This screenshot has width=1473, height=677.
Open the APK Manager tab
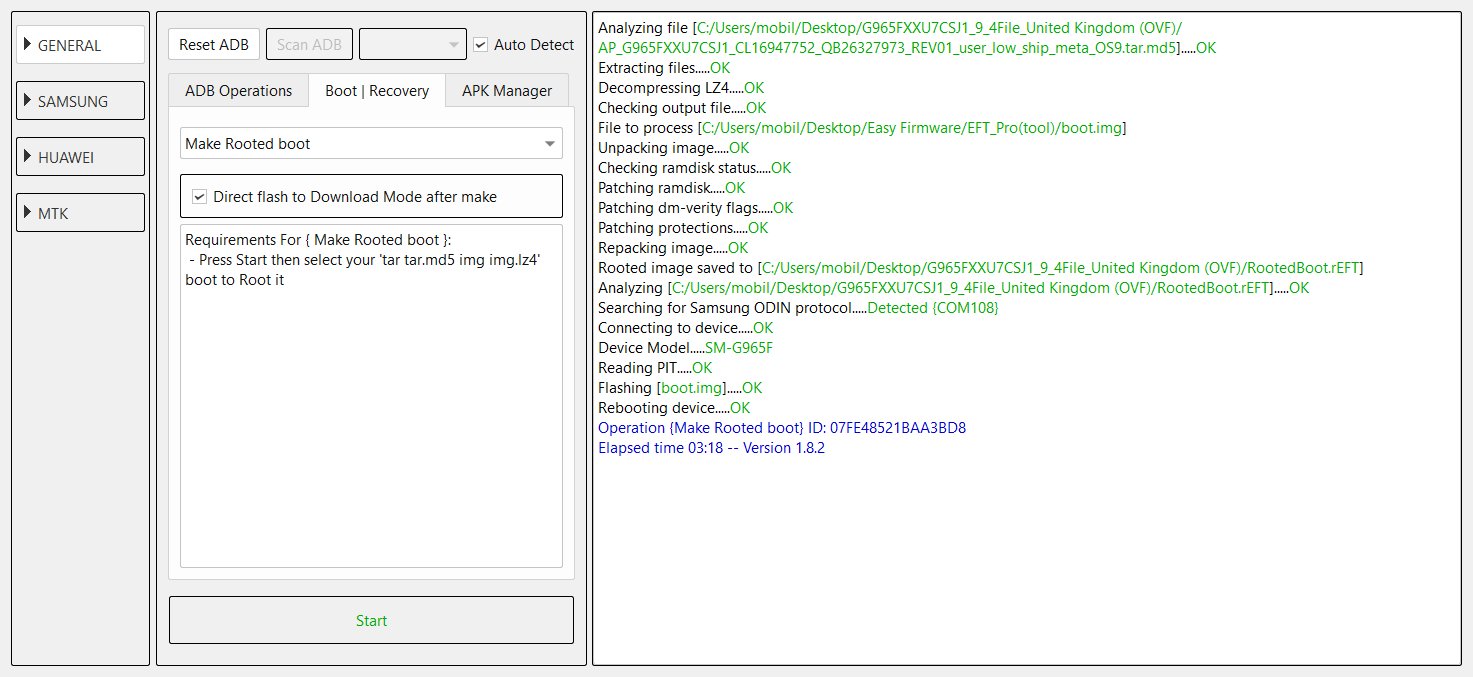[x=507, y=90]
